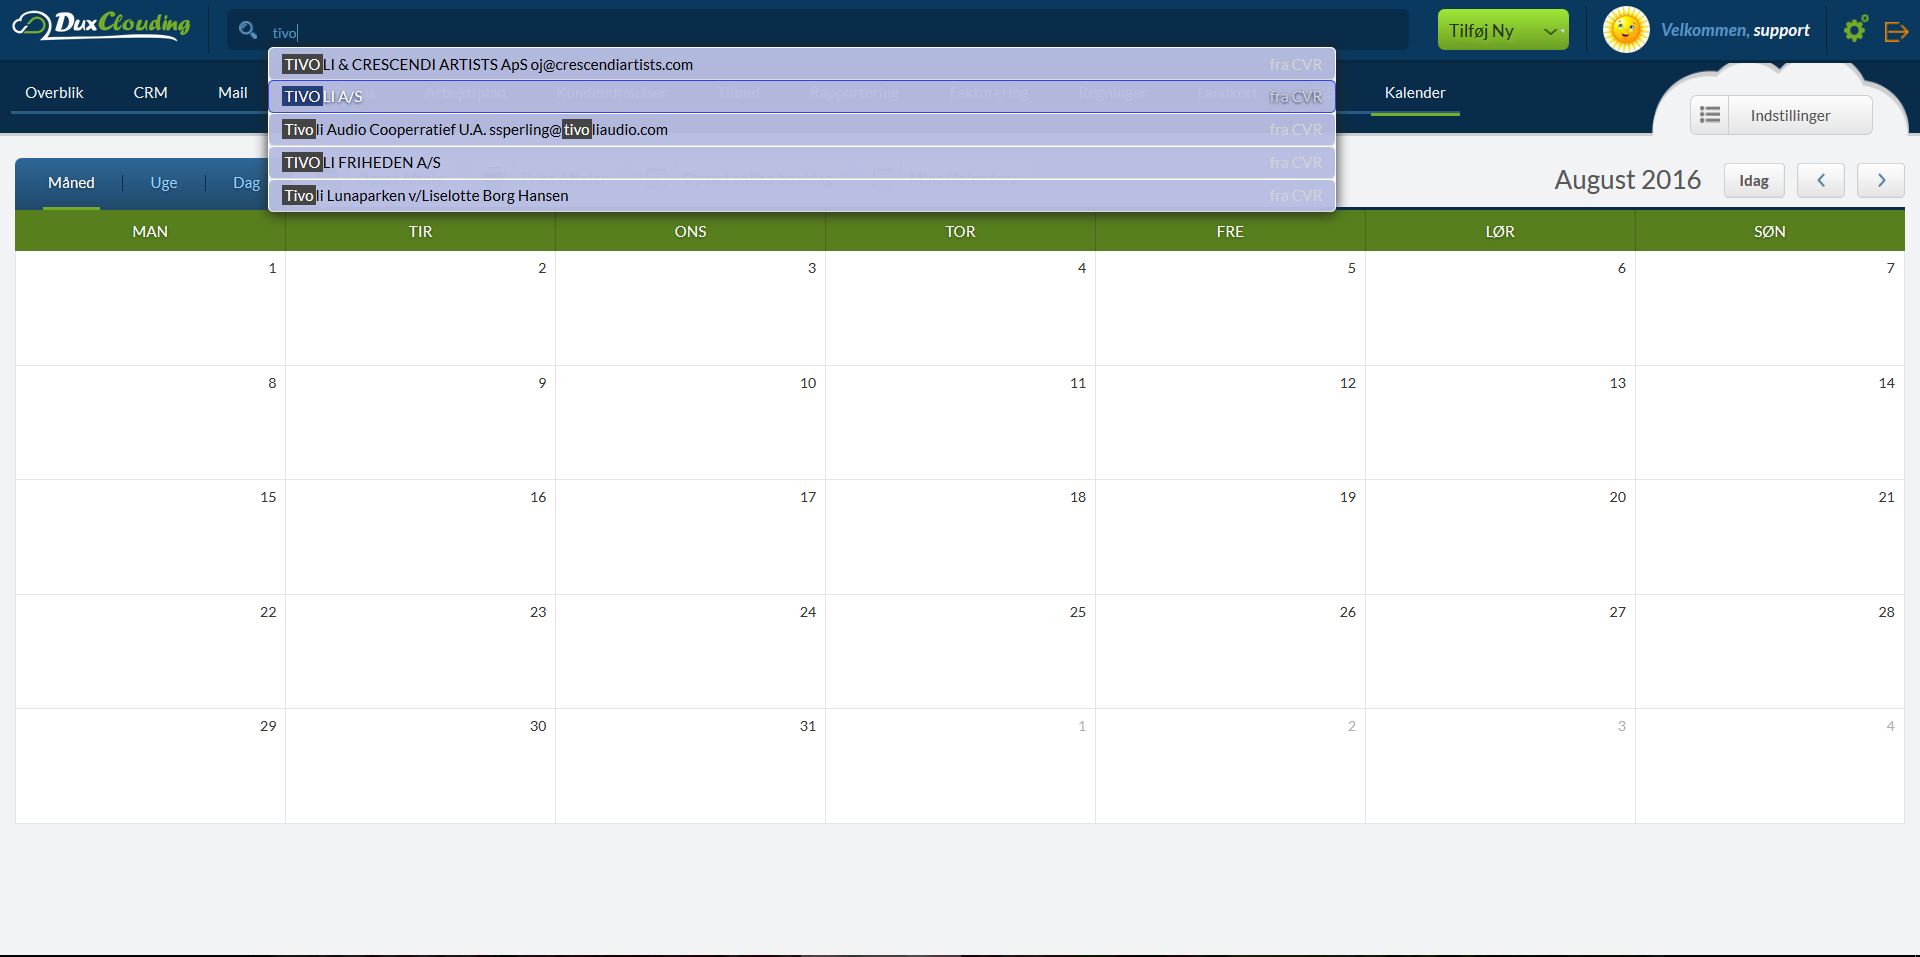This screenshot has height=957, width=1920.
Task: Go to previous month with left chevron
Action: click(x=1821, y=180)
